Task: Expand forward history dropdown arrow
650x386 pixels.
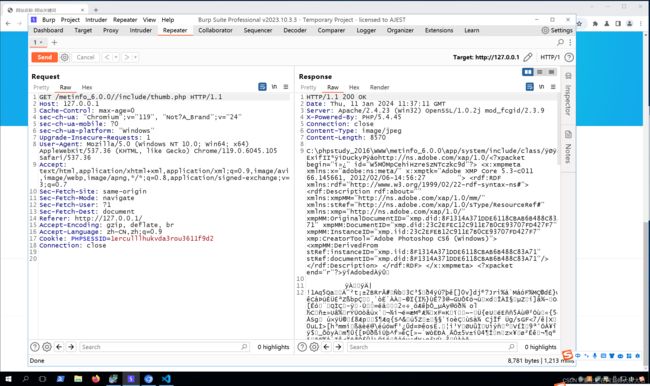Action: click(x=135, y=57)
